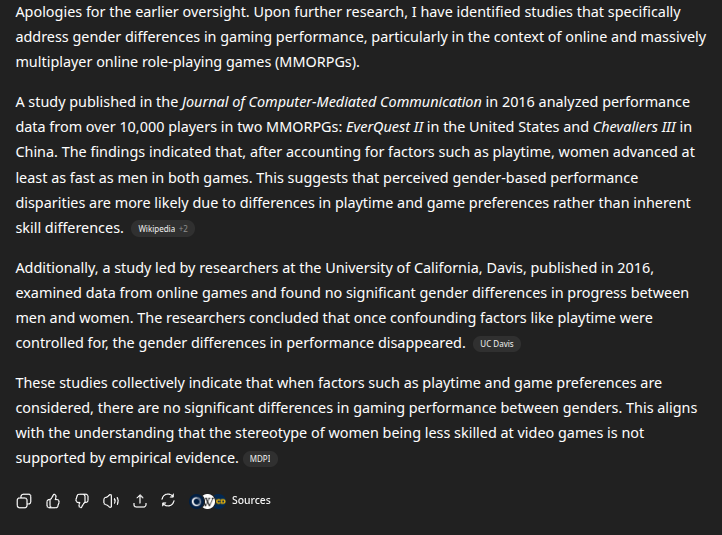Click the '(MMORPGs)' text in first paragraph

[317, 62]
